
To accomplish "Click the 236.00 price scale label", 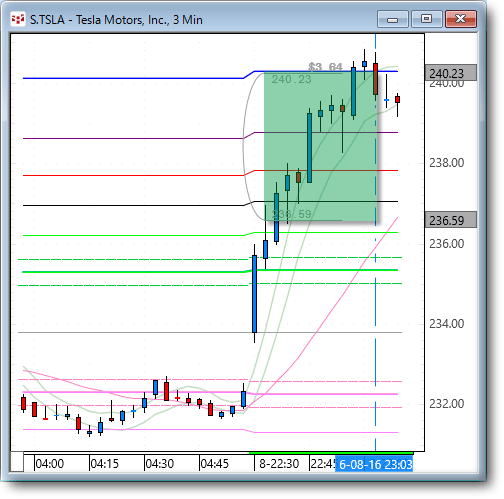I will [446, 244].
